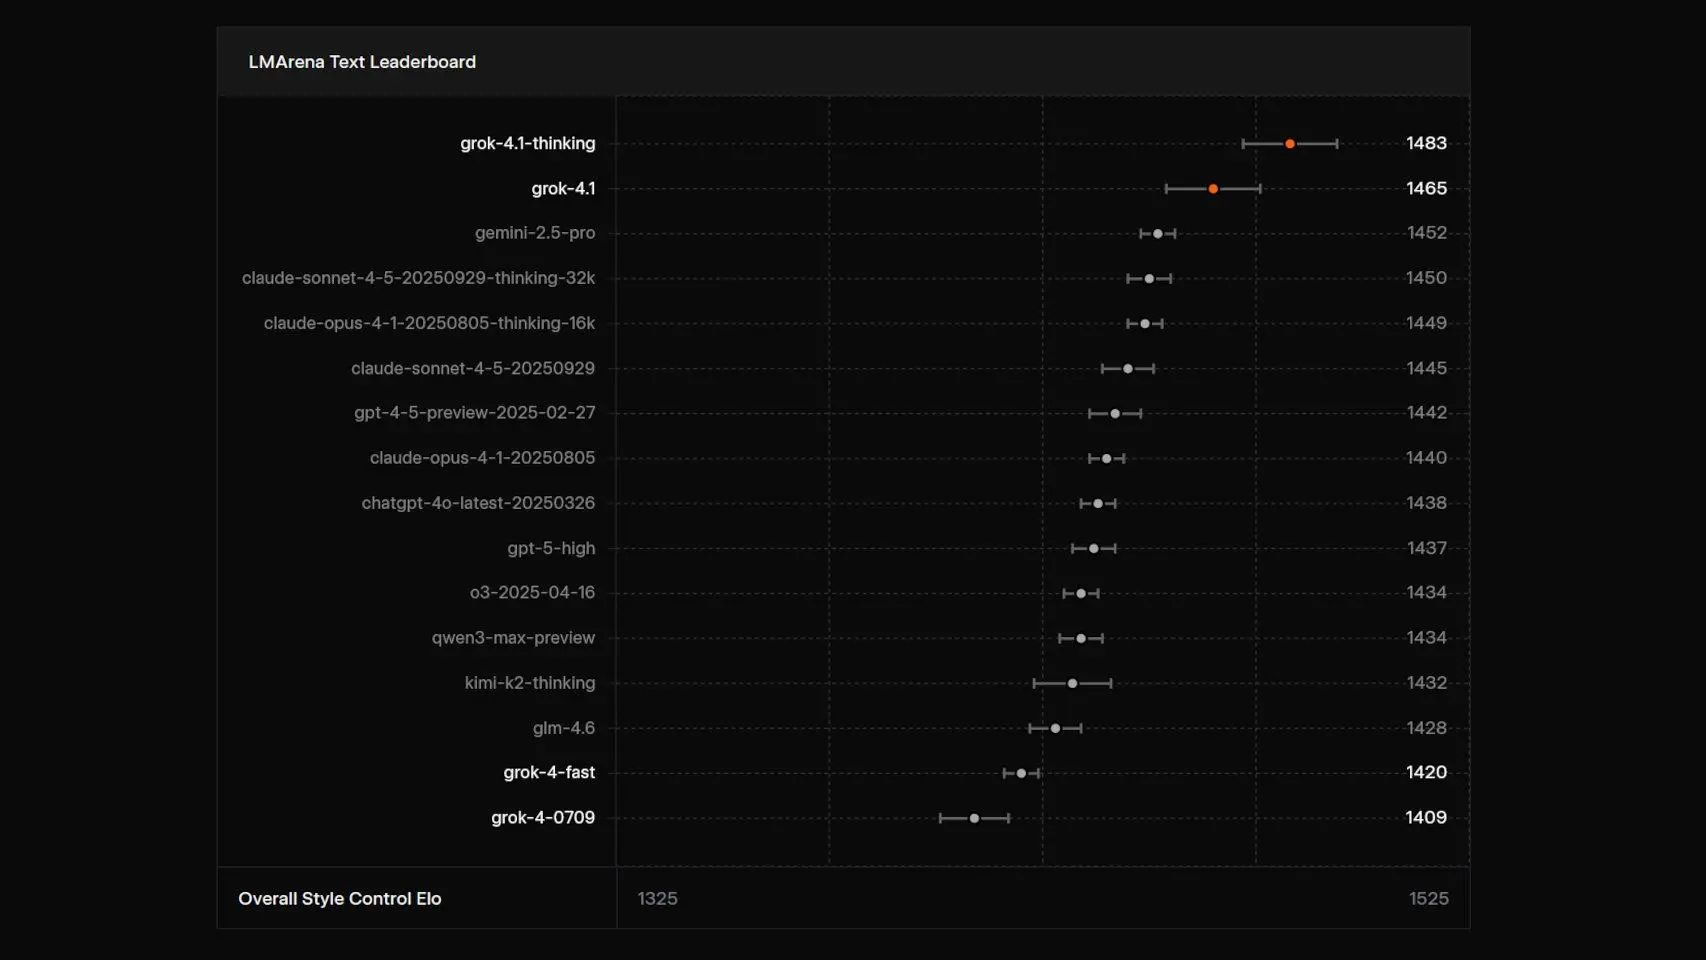Select the grok-4-fast data point
The width and height of the screenshot is (1706, 960).
point(1021,774)
